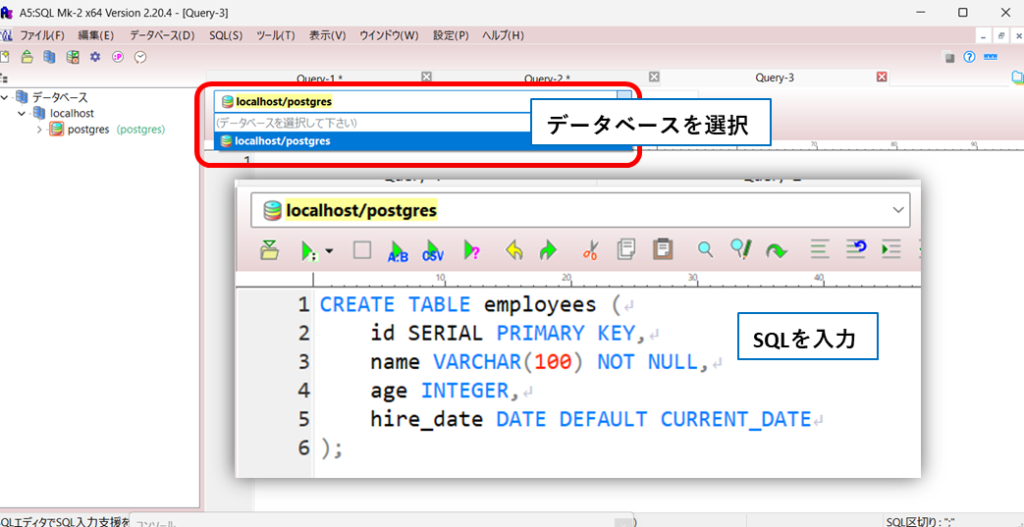Click the yellow undo arrow icon
This screenshot has width=1024, height=527.
coord(514,250)
